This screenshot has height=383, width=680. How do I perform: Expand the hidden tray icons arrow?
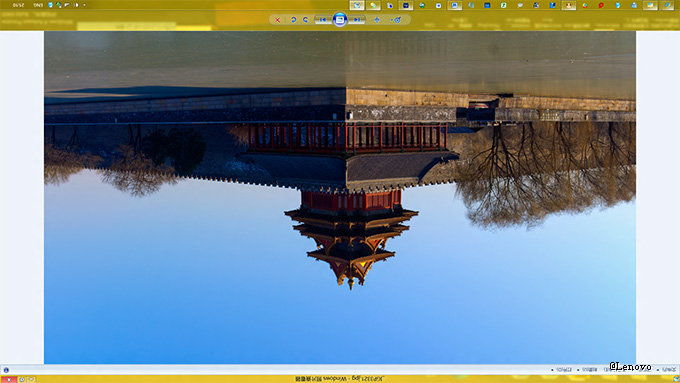[84, 5]
